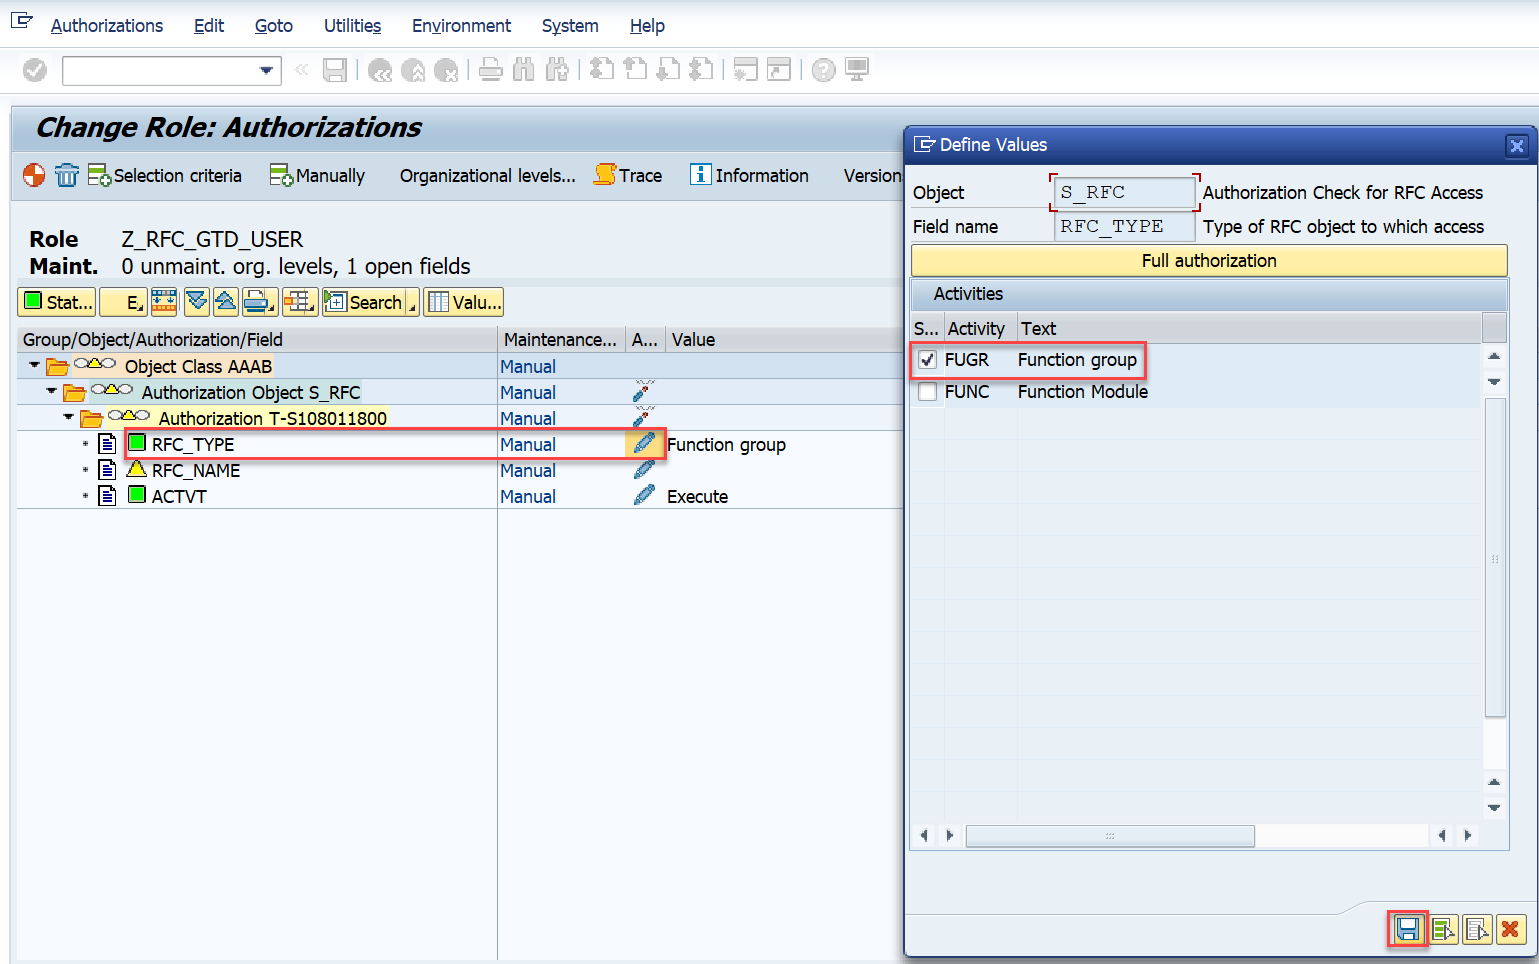This screenshot has height=964, width=1539.
Task: Click the save icon in the main toolbar
Action: (335, 70)
